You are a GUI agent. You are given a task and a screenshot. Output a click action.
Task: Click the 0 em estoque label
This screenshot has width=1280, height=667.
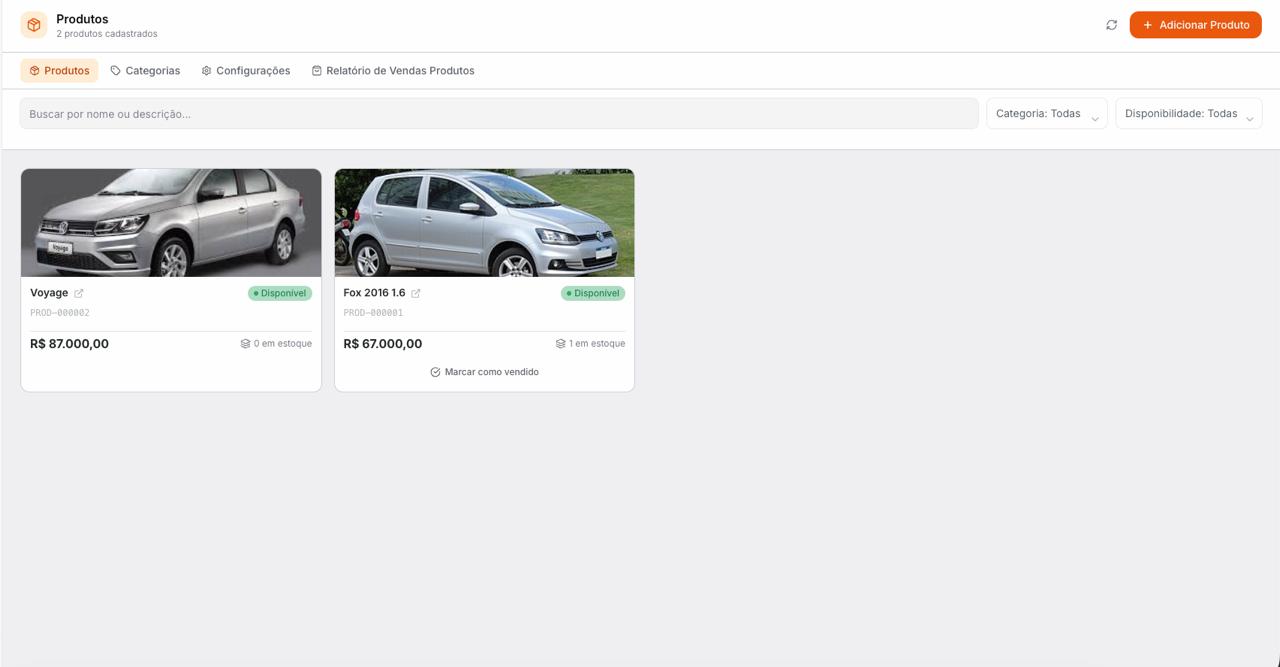[x=283, y=343]
